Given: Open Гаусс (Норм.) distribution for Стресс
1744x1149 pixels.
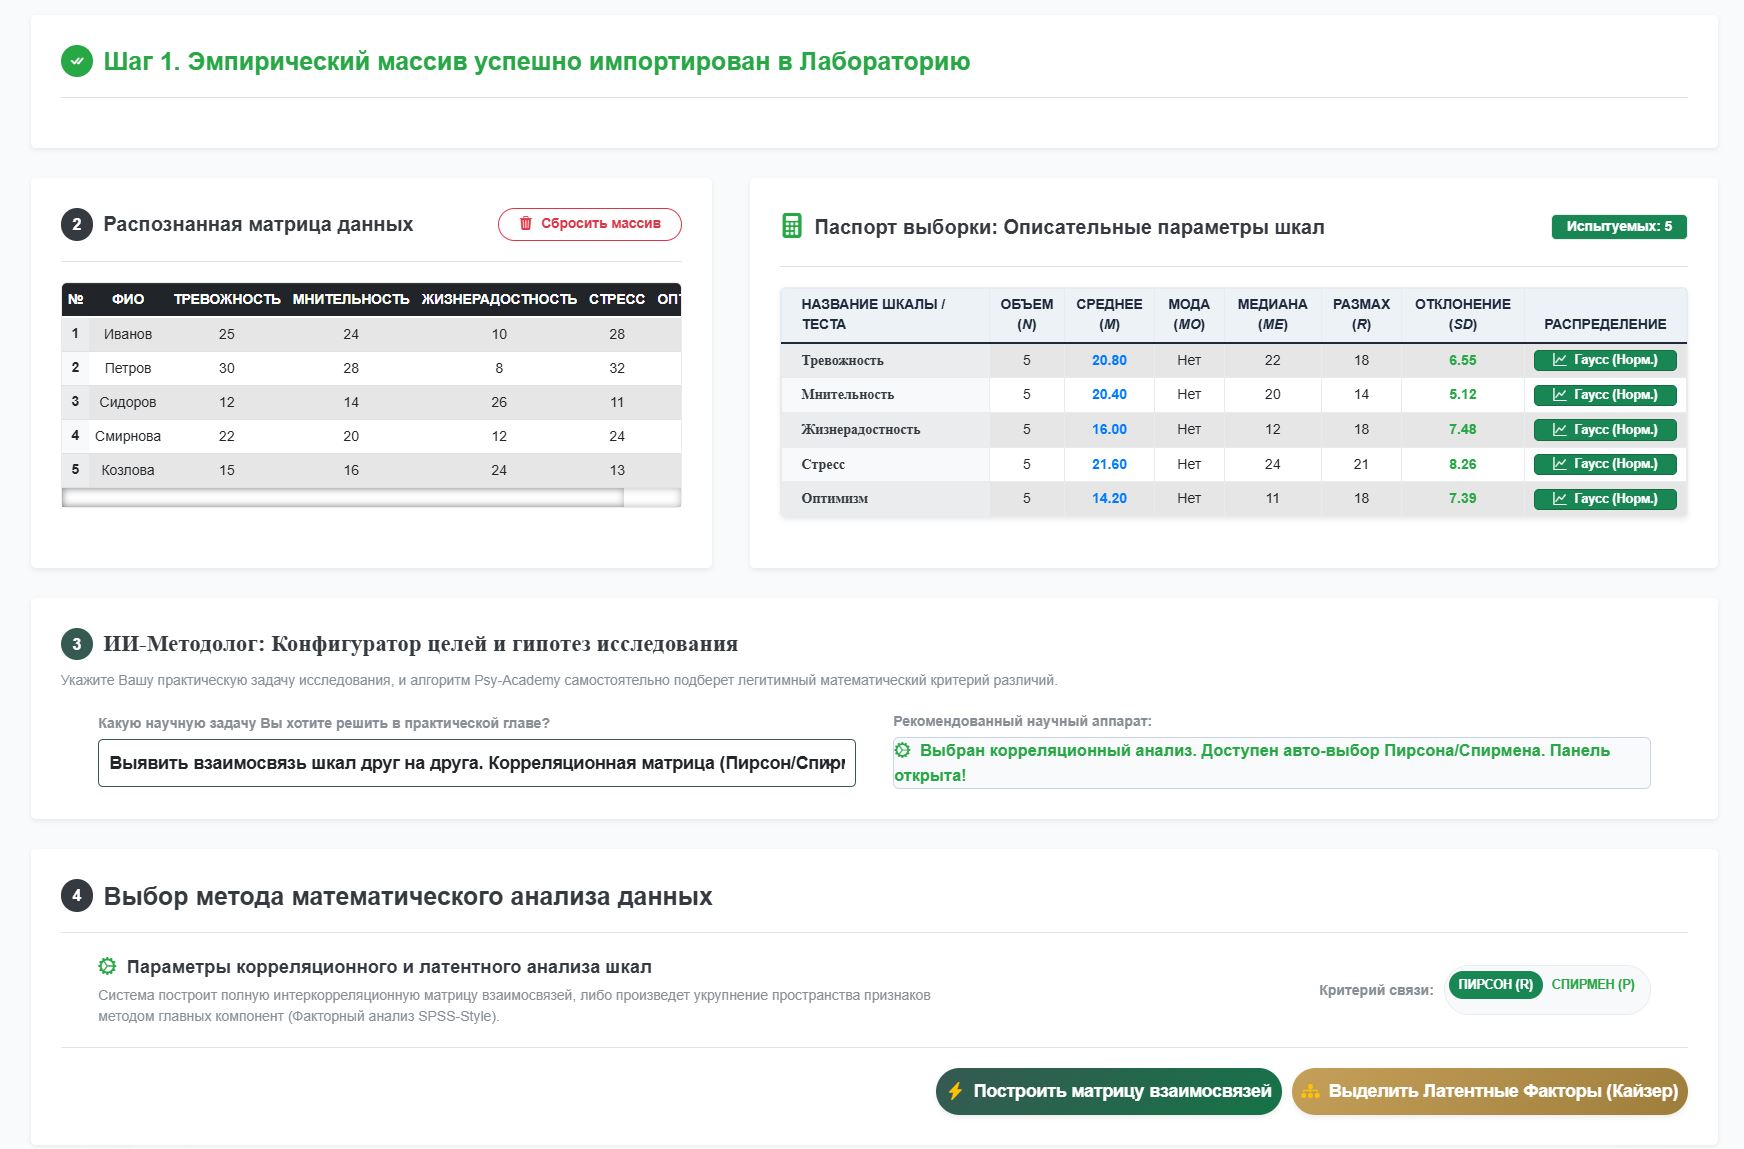Looking at the screenshot, I should click(x=1605, y=464).
